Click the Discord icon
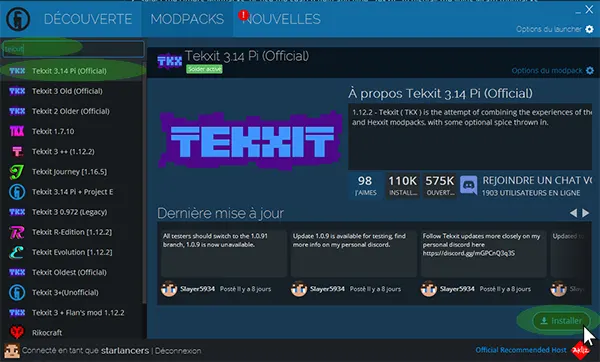 point(469,185)
